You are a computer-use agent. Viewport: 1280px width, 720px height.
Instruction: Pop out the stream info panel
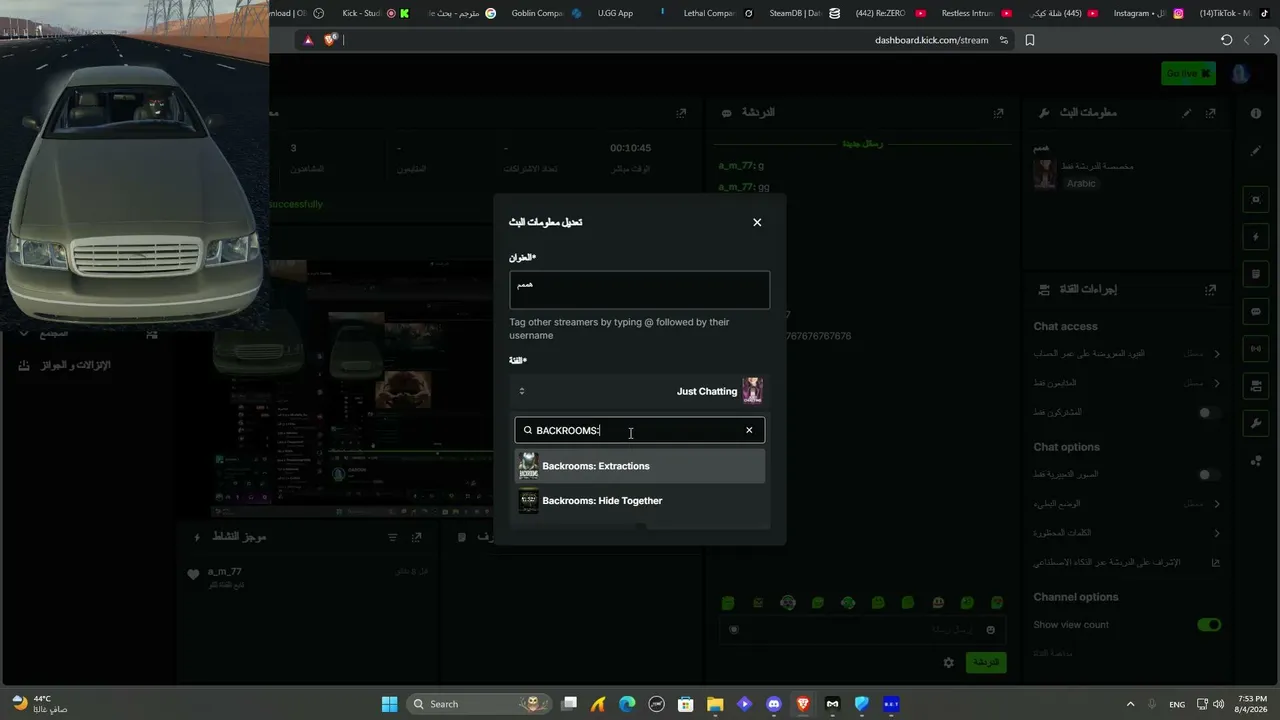tap(1210, 113)
